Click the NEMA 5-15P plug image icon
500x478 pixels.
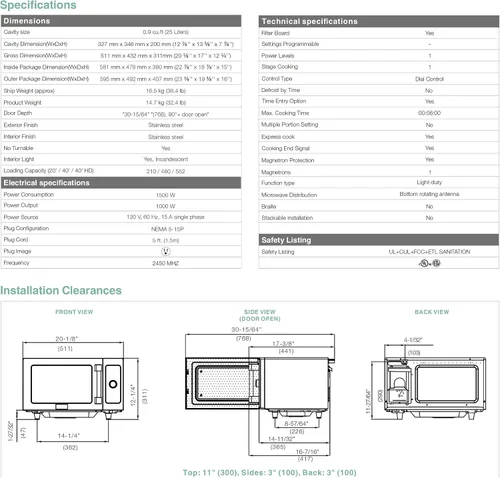pos(166,251)
